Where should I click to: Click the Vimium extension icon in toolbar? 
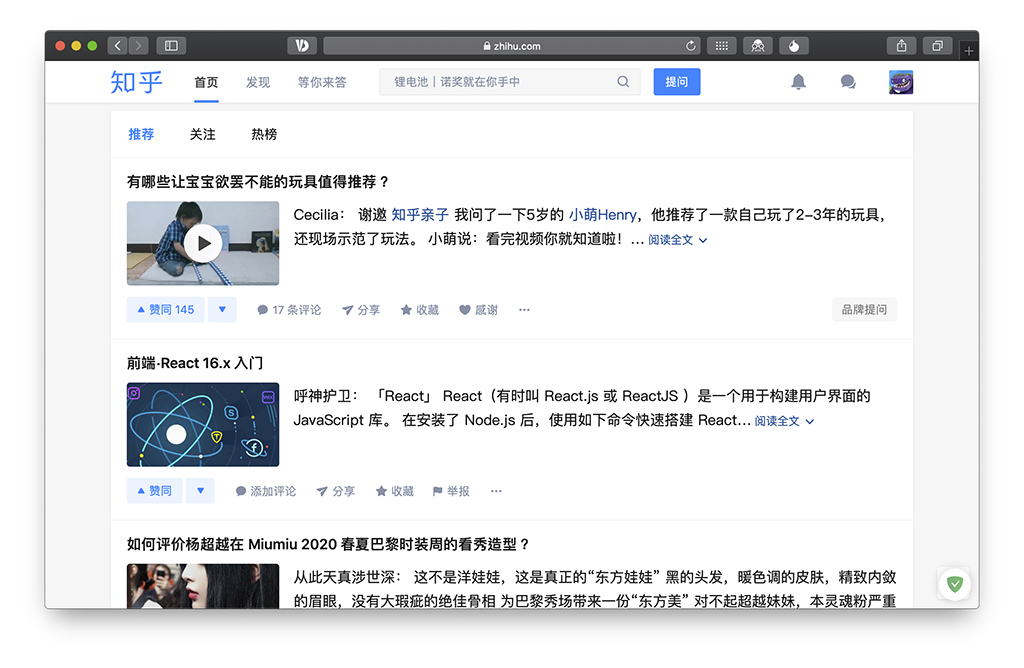[x=302, y=46]
